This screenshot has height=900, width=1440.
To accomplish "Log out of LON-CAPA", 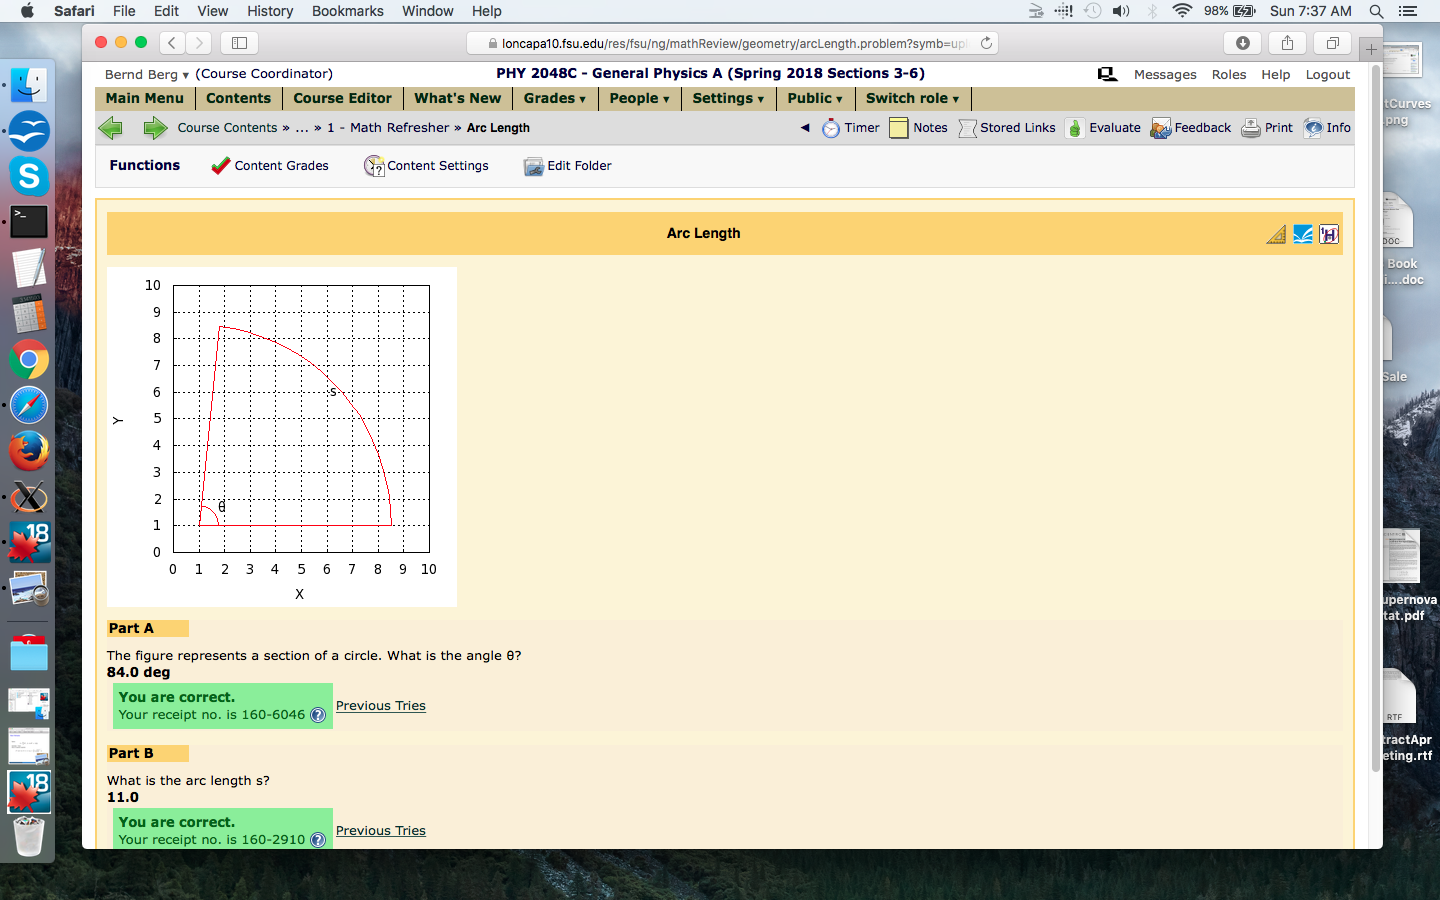I will pyautogui.click(x=1328, y=74).
